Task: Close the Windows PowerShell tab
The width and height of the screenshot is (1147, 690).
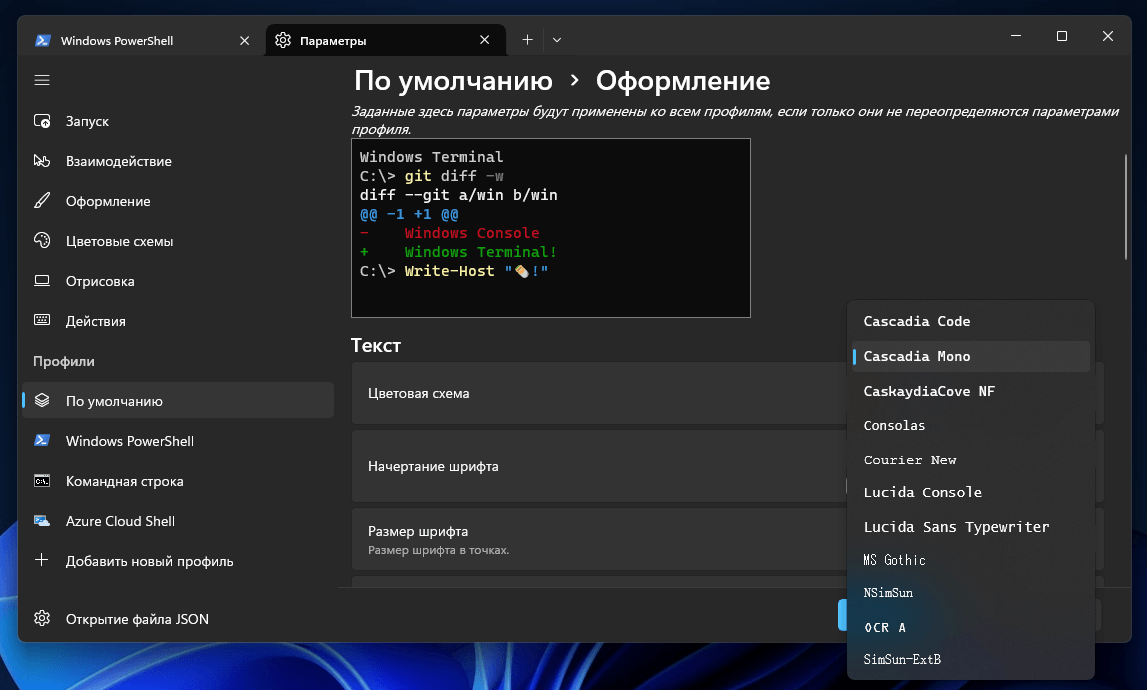Action: 244,40
